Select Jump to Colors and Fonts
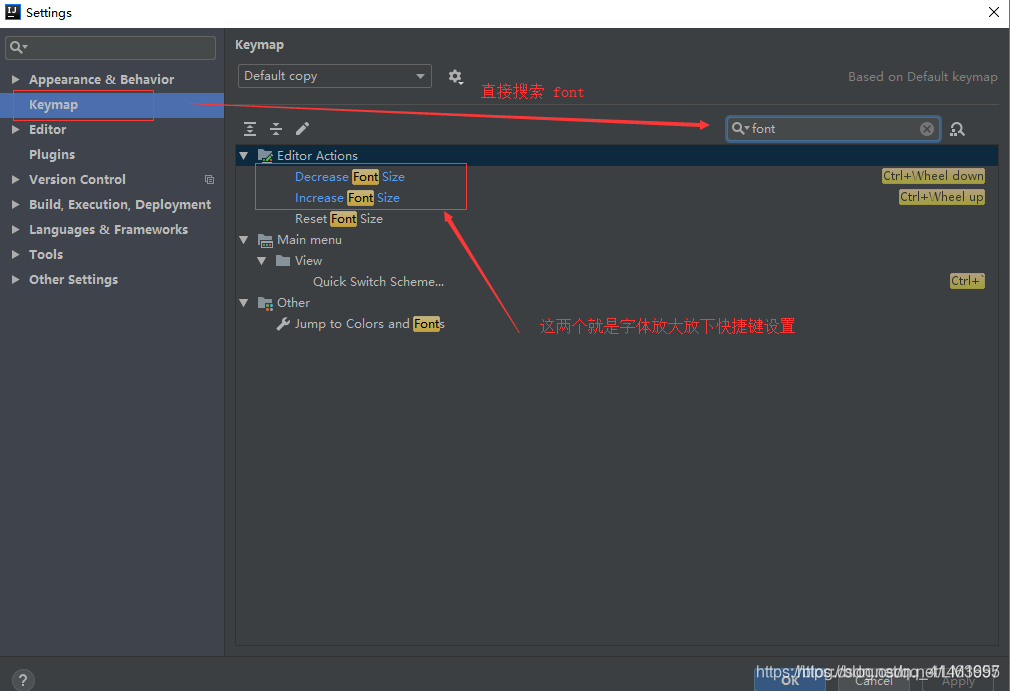 coord(370,324)
